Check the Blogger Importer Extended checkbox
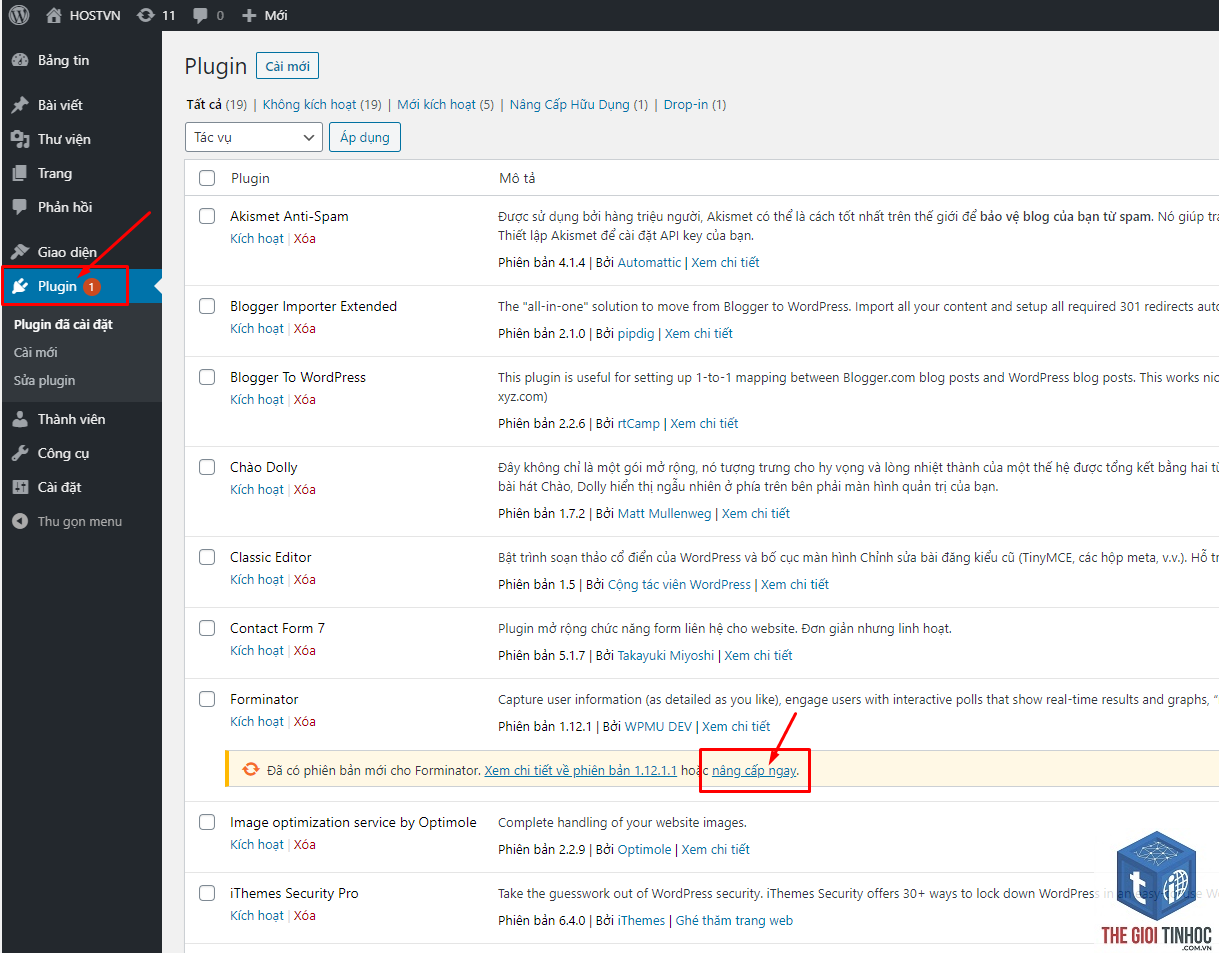Image resolution: width=1219 pixels, height=953 pixels. (x=207, y=306)
